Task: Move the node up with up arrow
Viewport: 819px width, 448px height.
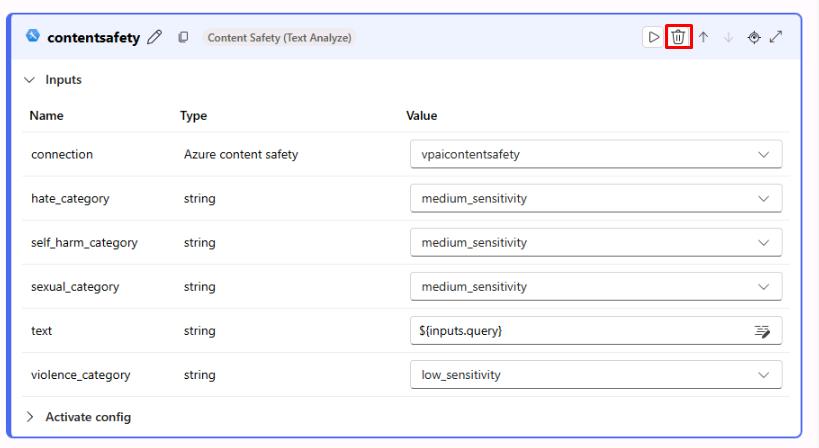Action: coord(704,37)
